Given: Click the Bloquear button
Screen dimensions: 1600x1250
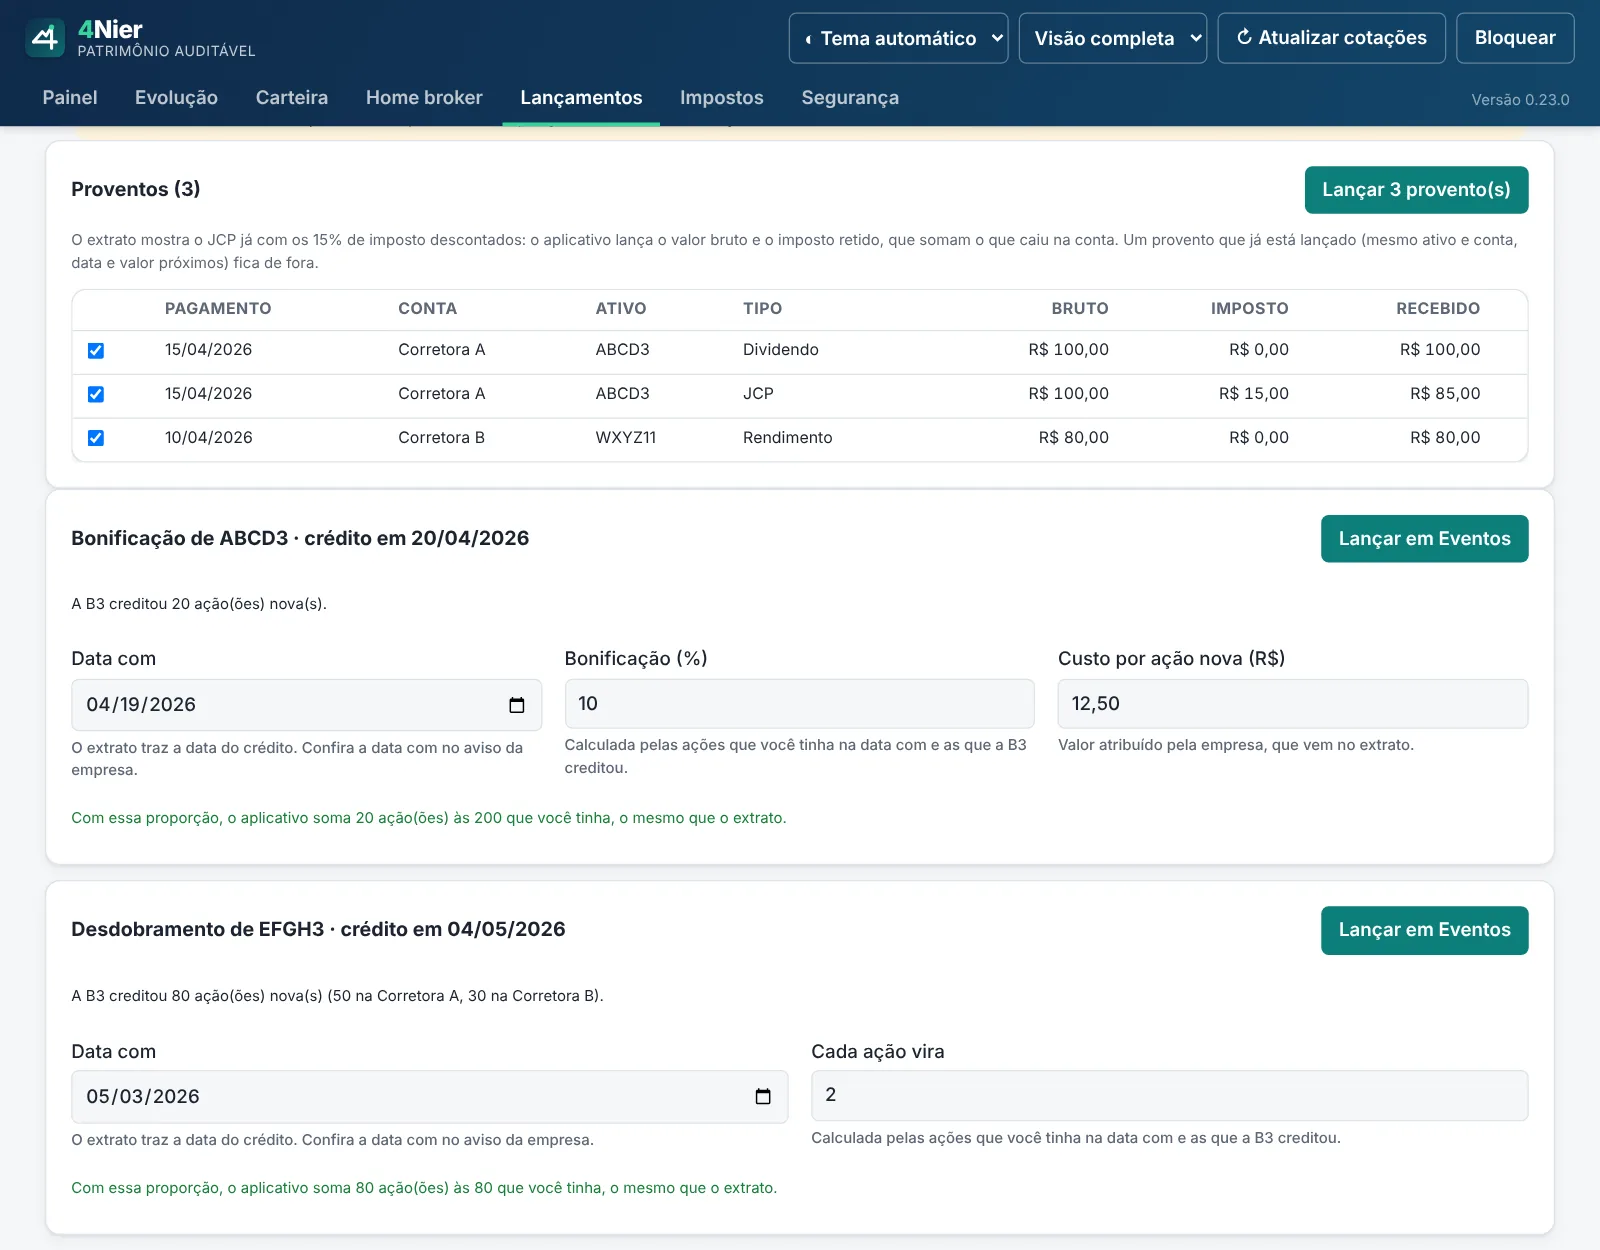Looking at the screenshot, I should pos(1515,38).
